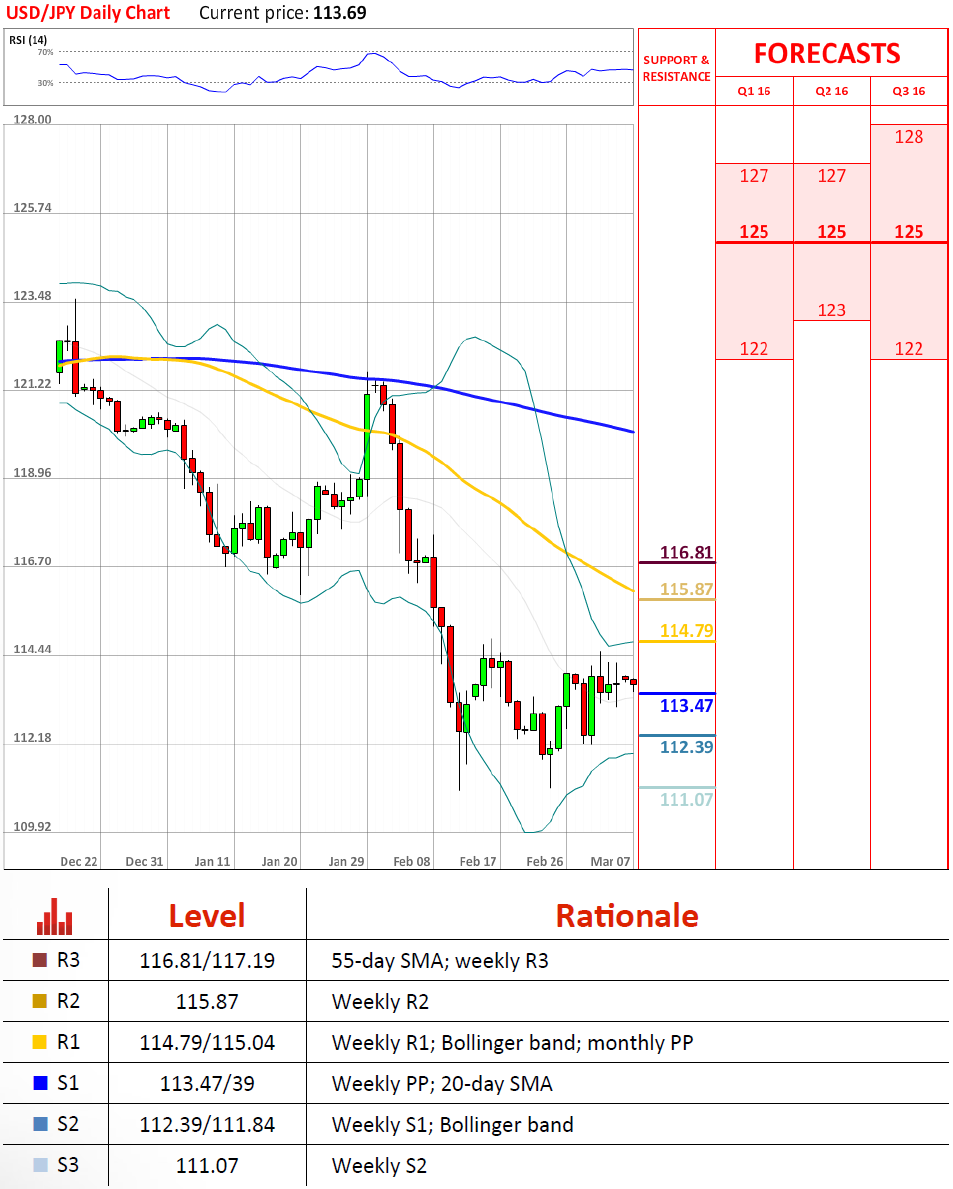Click the Feb 17 date axis label

coord(478,861)
